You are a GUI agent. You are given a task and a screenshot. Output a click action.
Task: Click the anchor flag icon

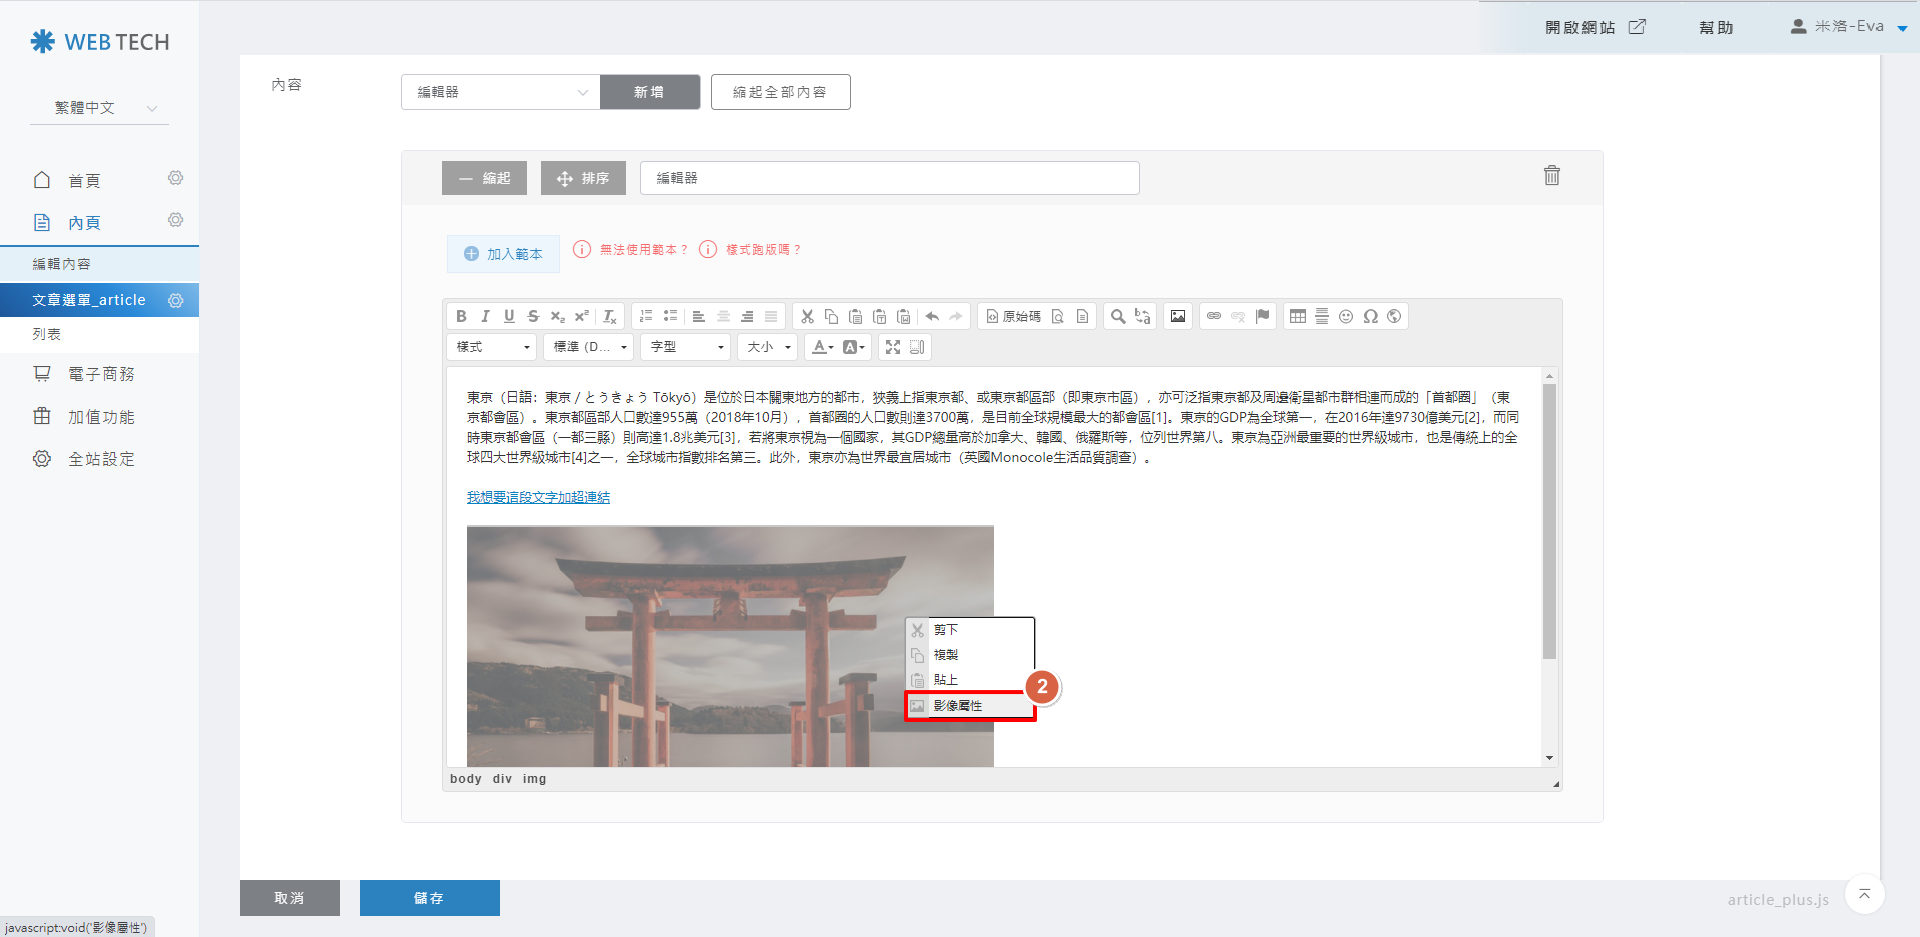(x=1262, y=316)
